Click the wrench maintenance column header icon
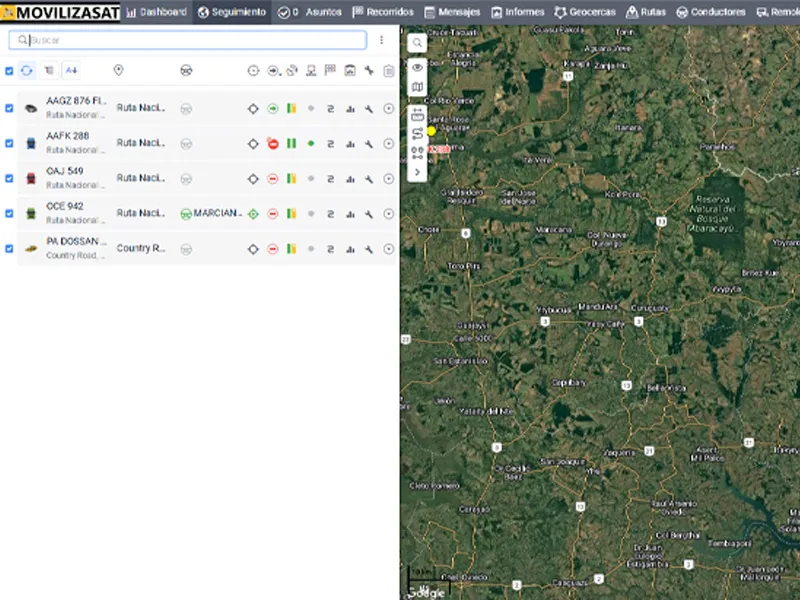The width and height of the screenshot is (800, 600). click(x=369, y=70)
